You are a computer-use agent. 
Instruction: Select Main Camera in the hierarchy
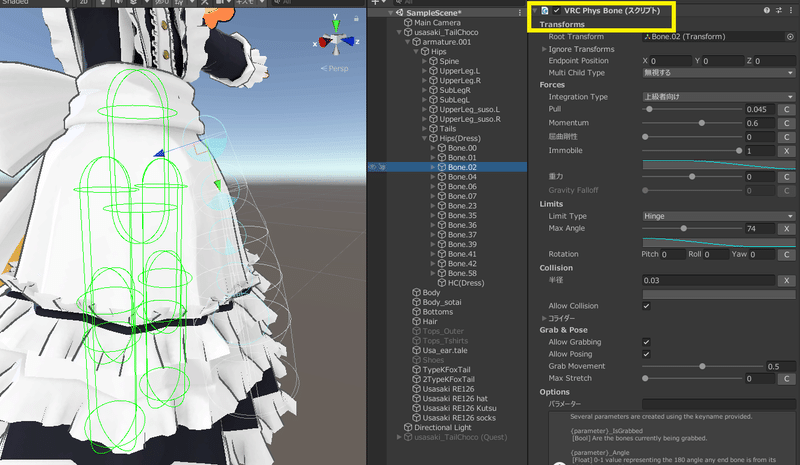coord(437,22)
